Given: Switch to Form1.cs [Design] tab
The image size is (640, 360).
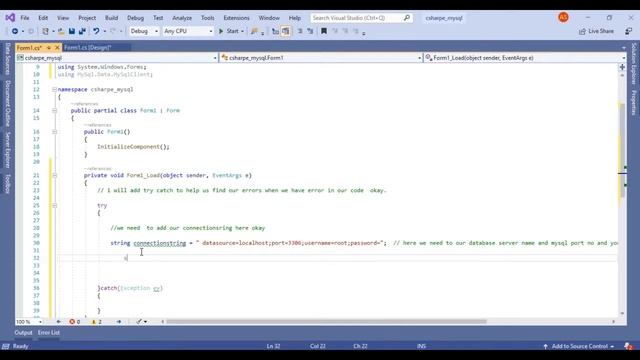Looking at the screenshot, I should [x=87, y=48].
